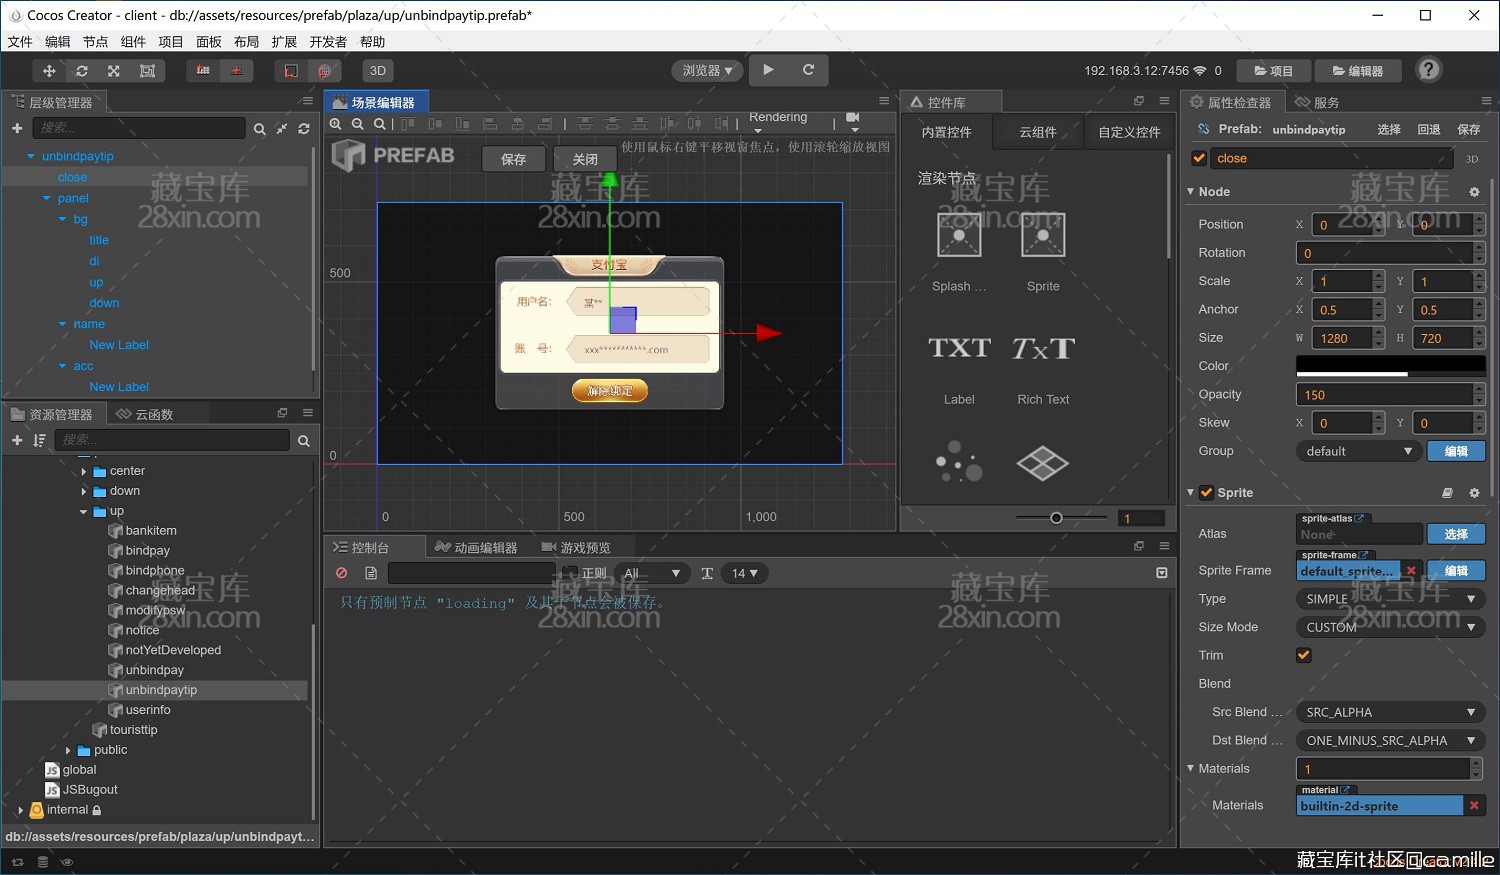Open the console font size 14 dropdown
1500x875 pixels.
point(744,573)
